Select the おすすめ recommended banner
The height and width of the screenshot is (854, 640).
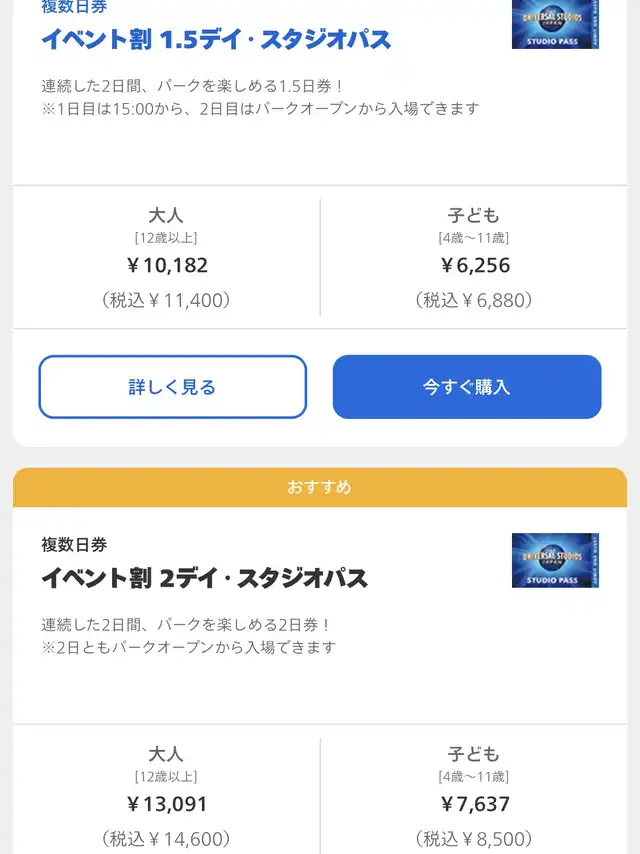point(320,487)
